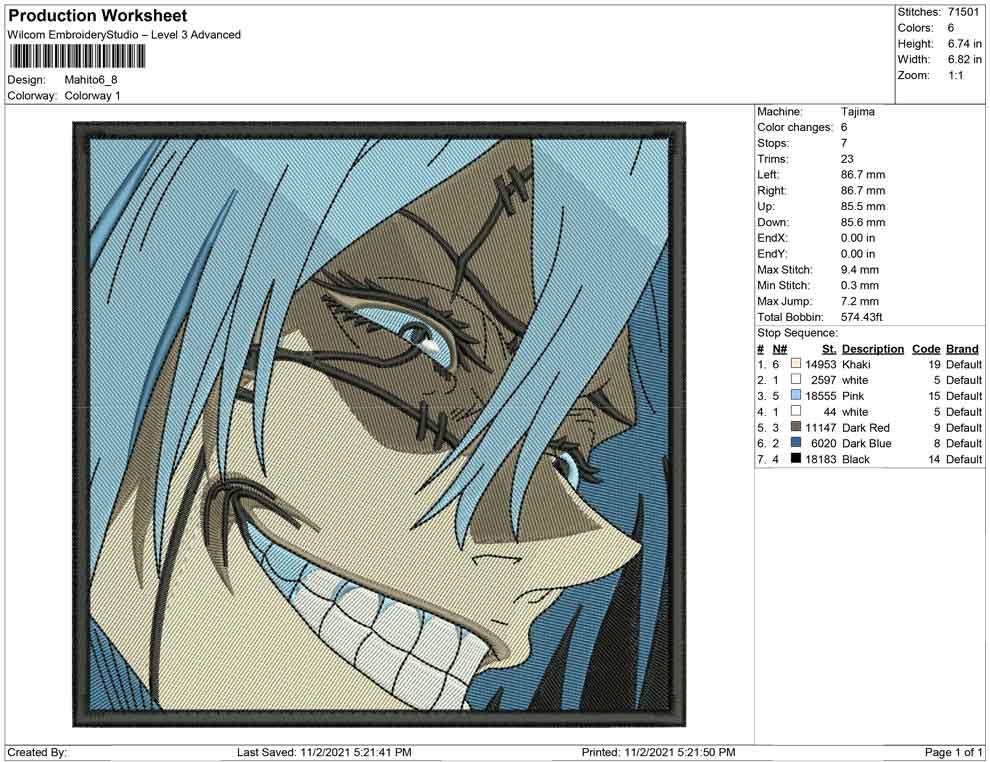The height and width of the screenshot is (762, 990).
Task: Click the Min Stitch value 0.3 mm
Action: coord(859,285)
